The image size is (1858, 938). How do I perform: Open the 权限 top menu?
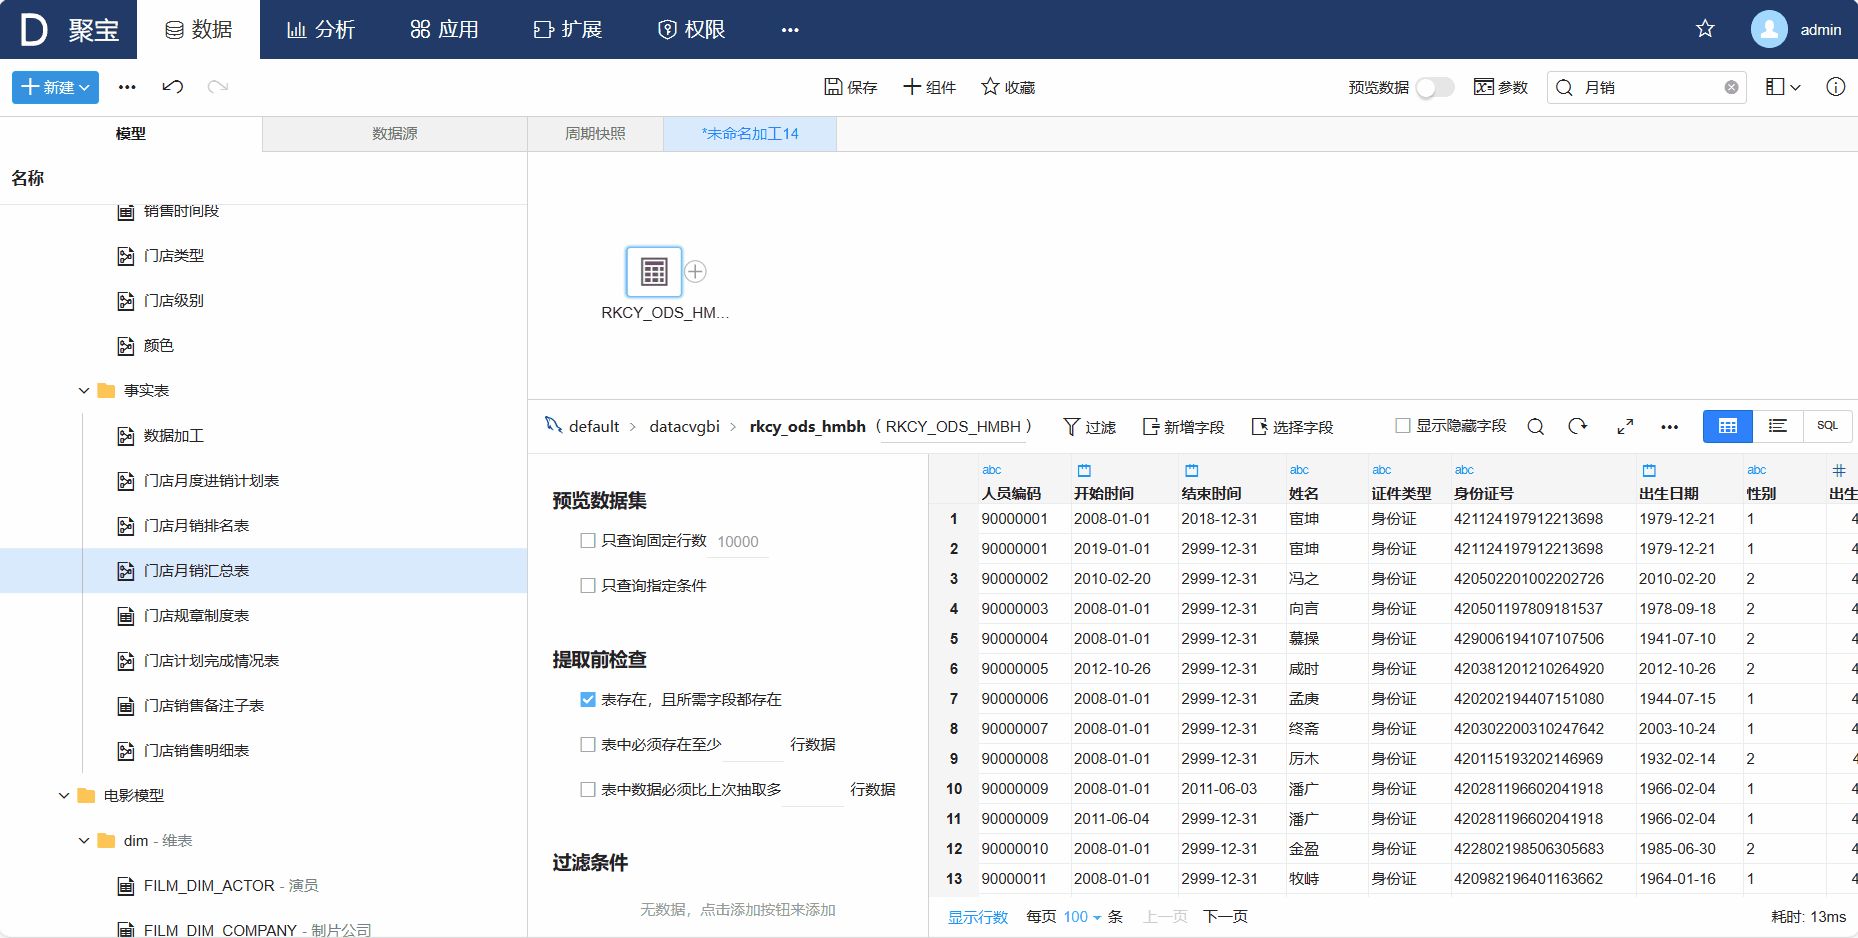pos(691,30)
